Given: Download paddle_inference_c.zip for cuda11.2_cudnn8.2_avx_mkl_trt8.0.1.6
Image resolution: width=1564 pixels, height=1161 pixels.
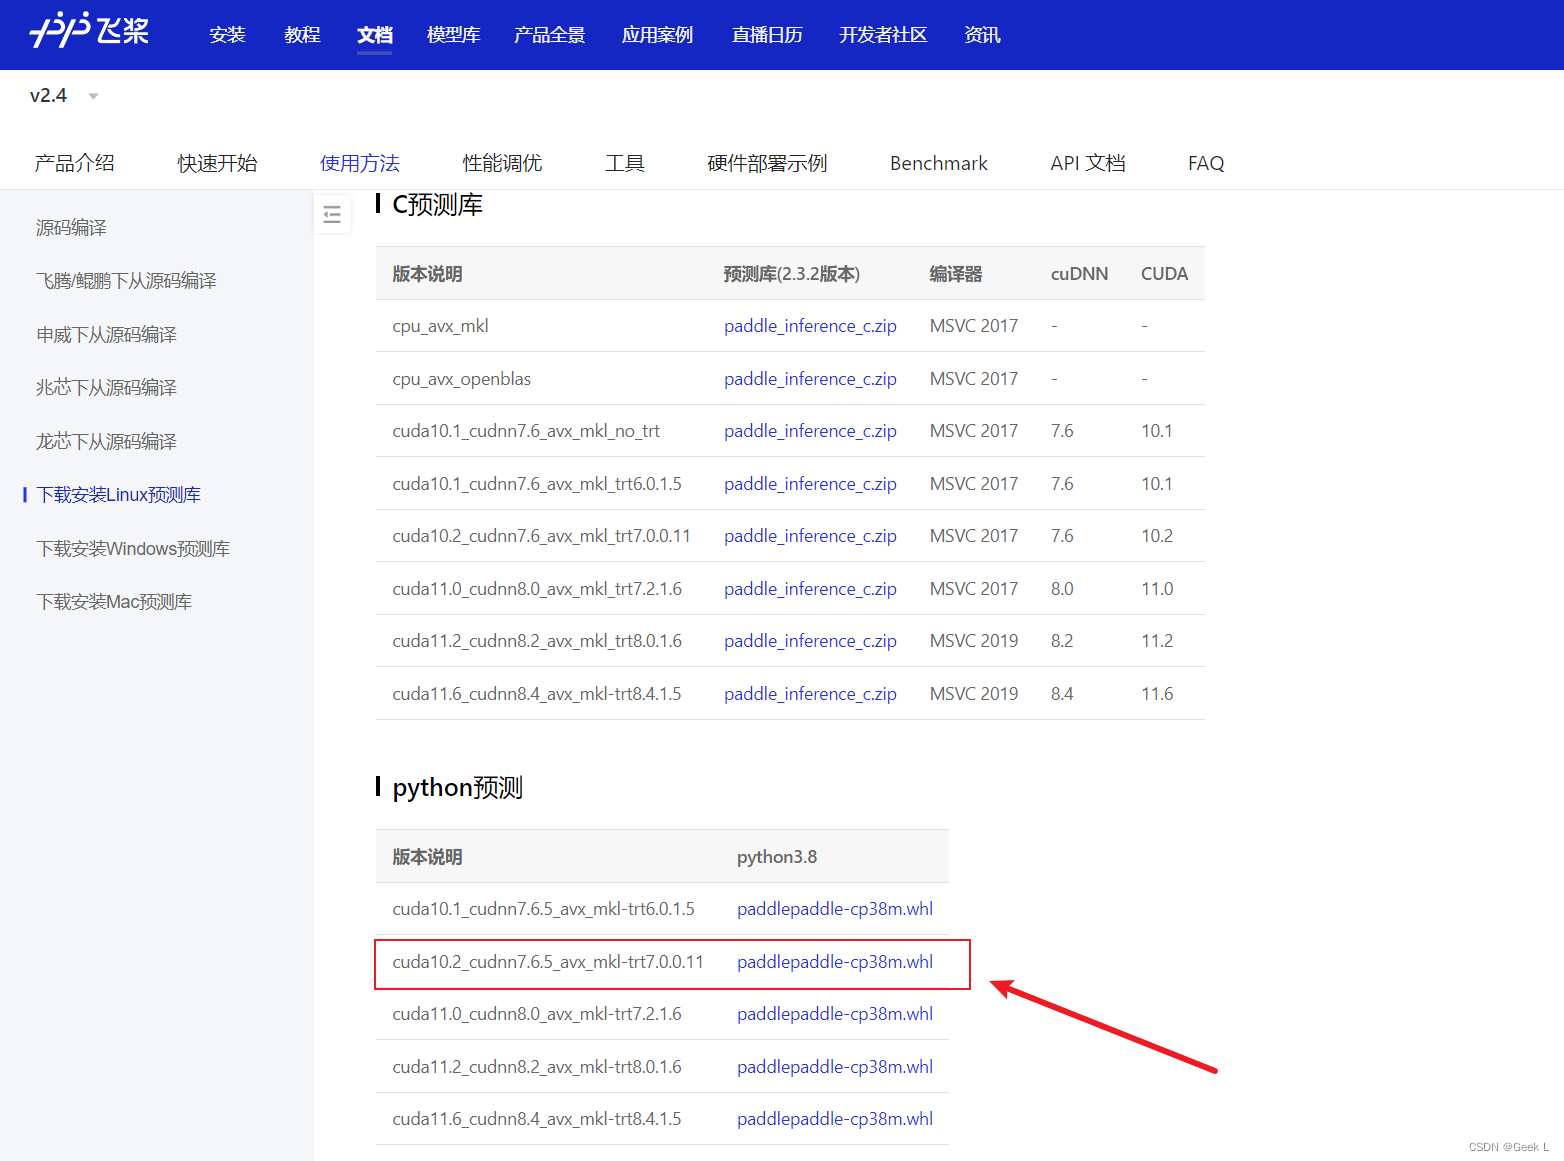Looking at the screenshot, I should tap(810, 641).
